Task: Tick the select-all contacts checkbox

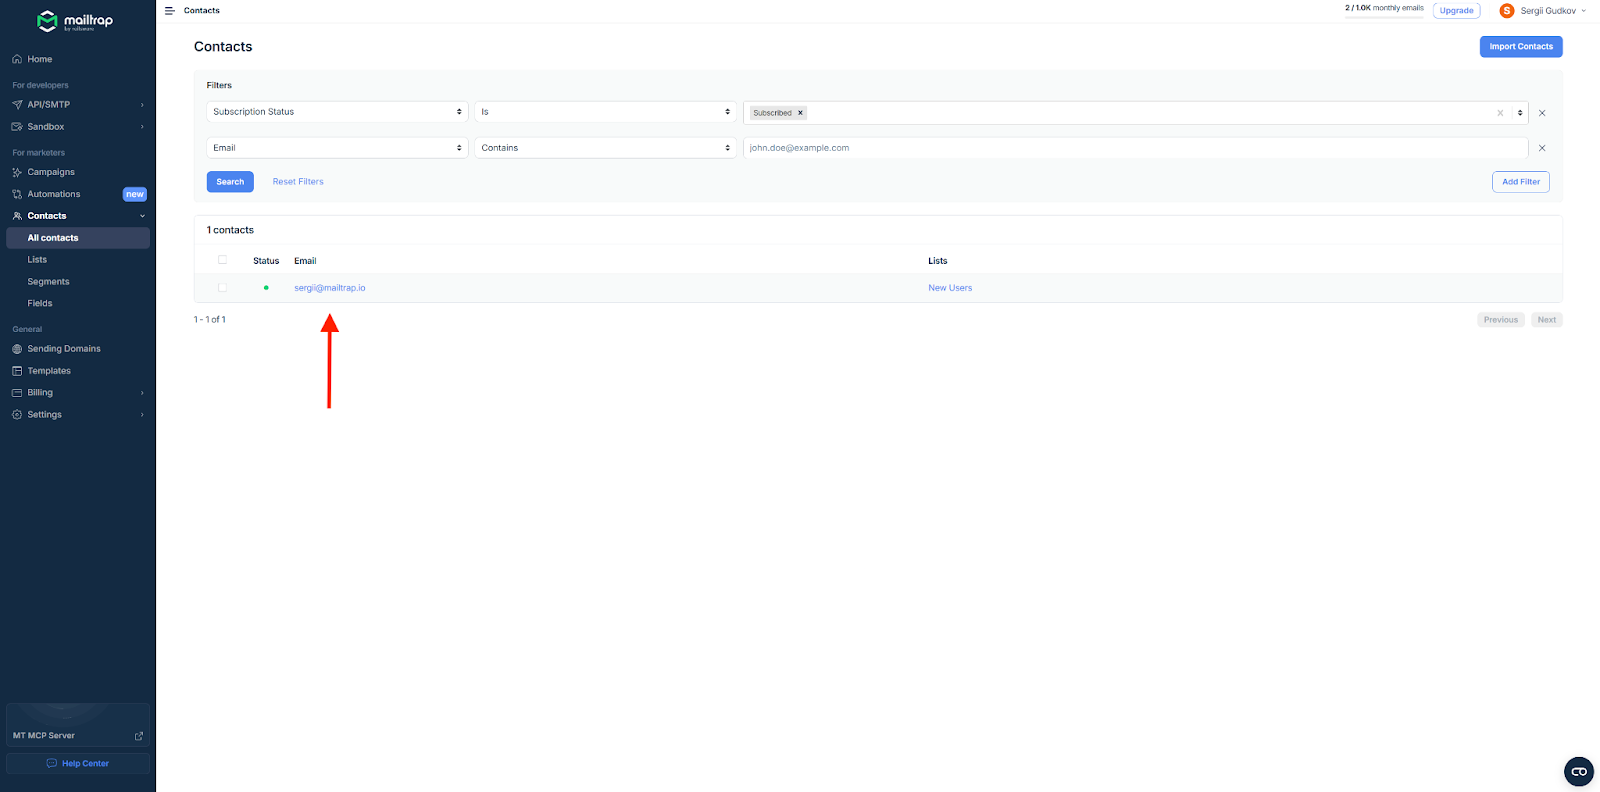Action: click(x=222, y=260)
